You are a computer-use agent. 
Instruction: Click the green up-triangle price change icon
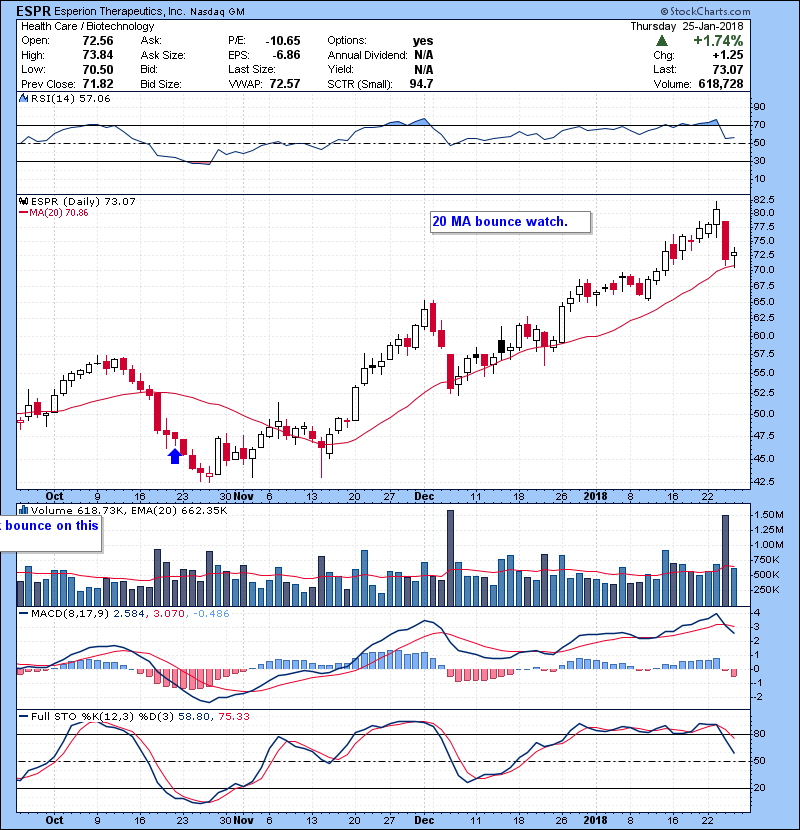[x=661, y=41]
